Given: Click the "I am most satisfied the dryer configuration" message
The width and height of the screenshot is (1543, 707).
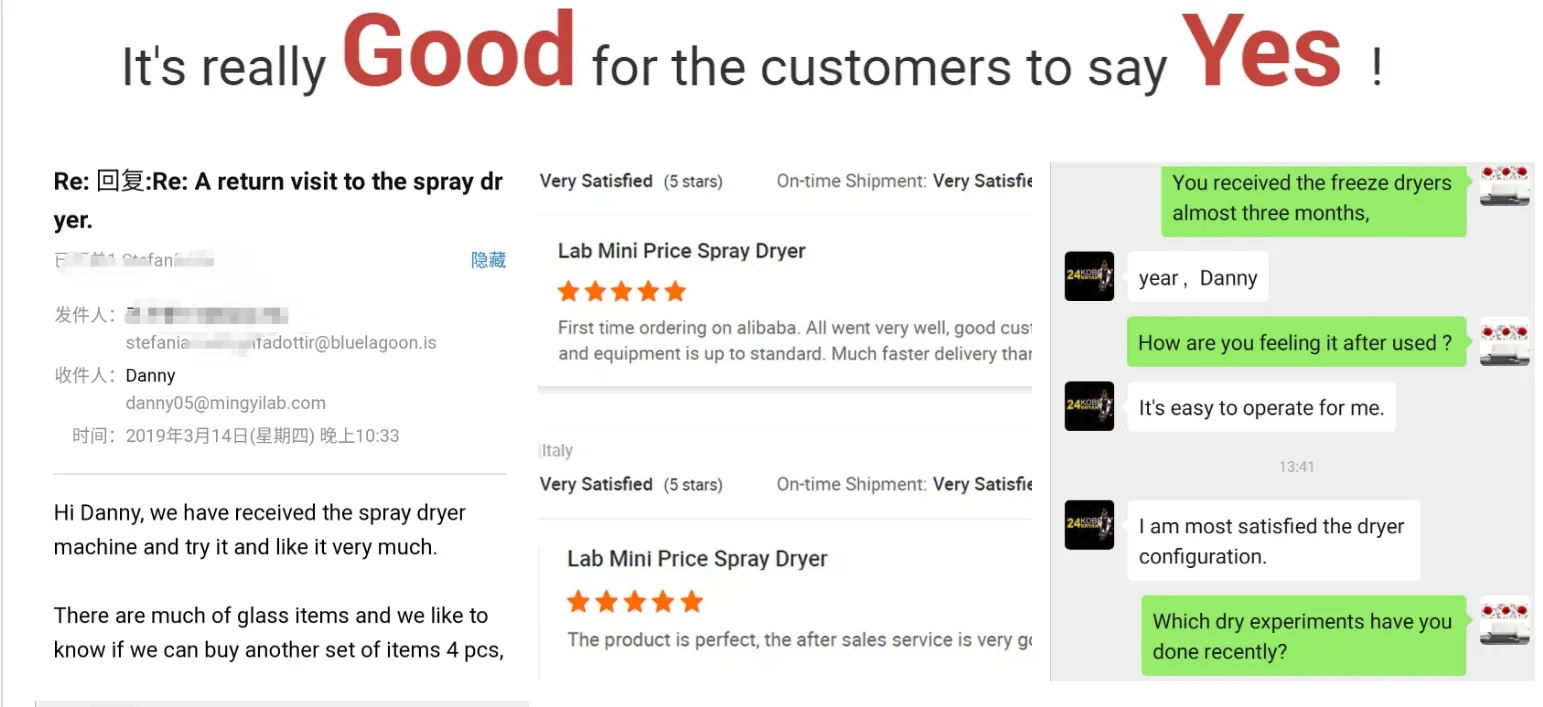Looking at the screenshot, I should tap(1272, 541).
